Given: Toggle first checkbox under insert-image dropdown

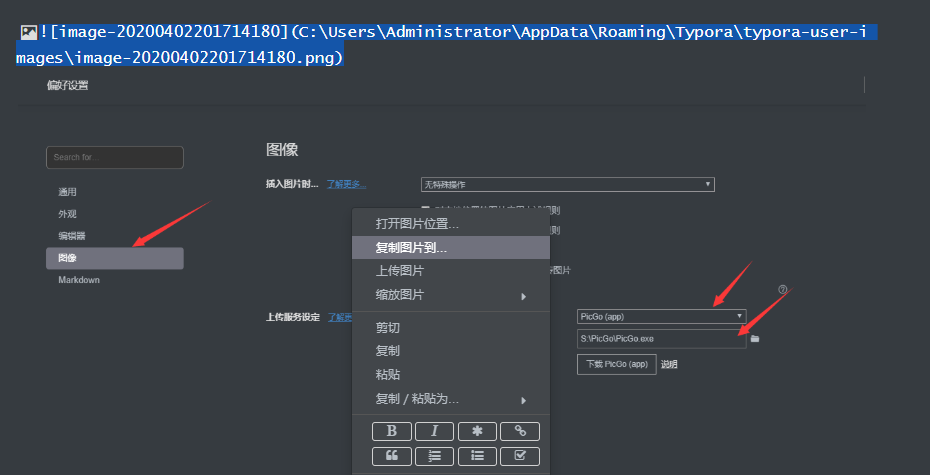Looking at the screenshot, I should pos(425,209).
